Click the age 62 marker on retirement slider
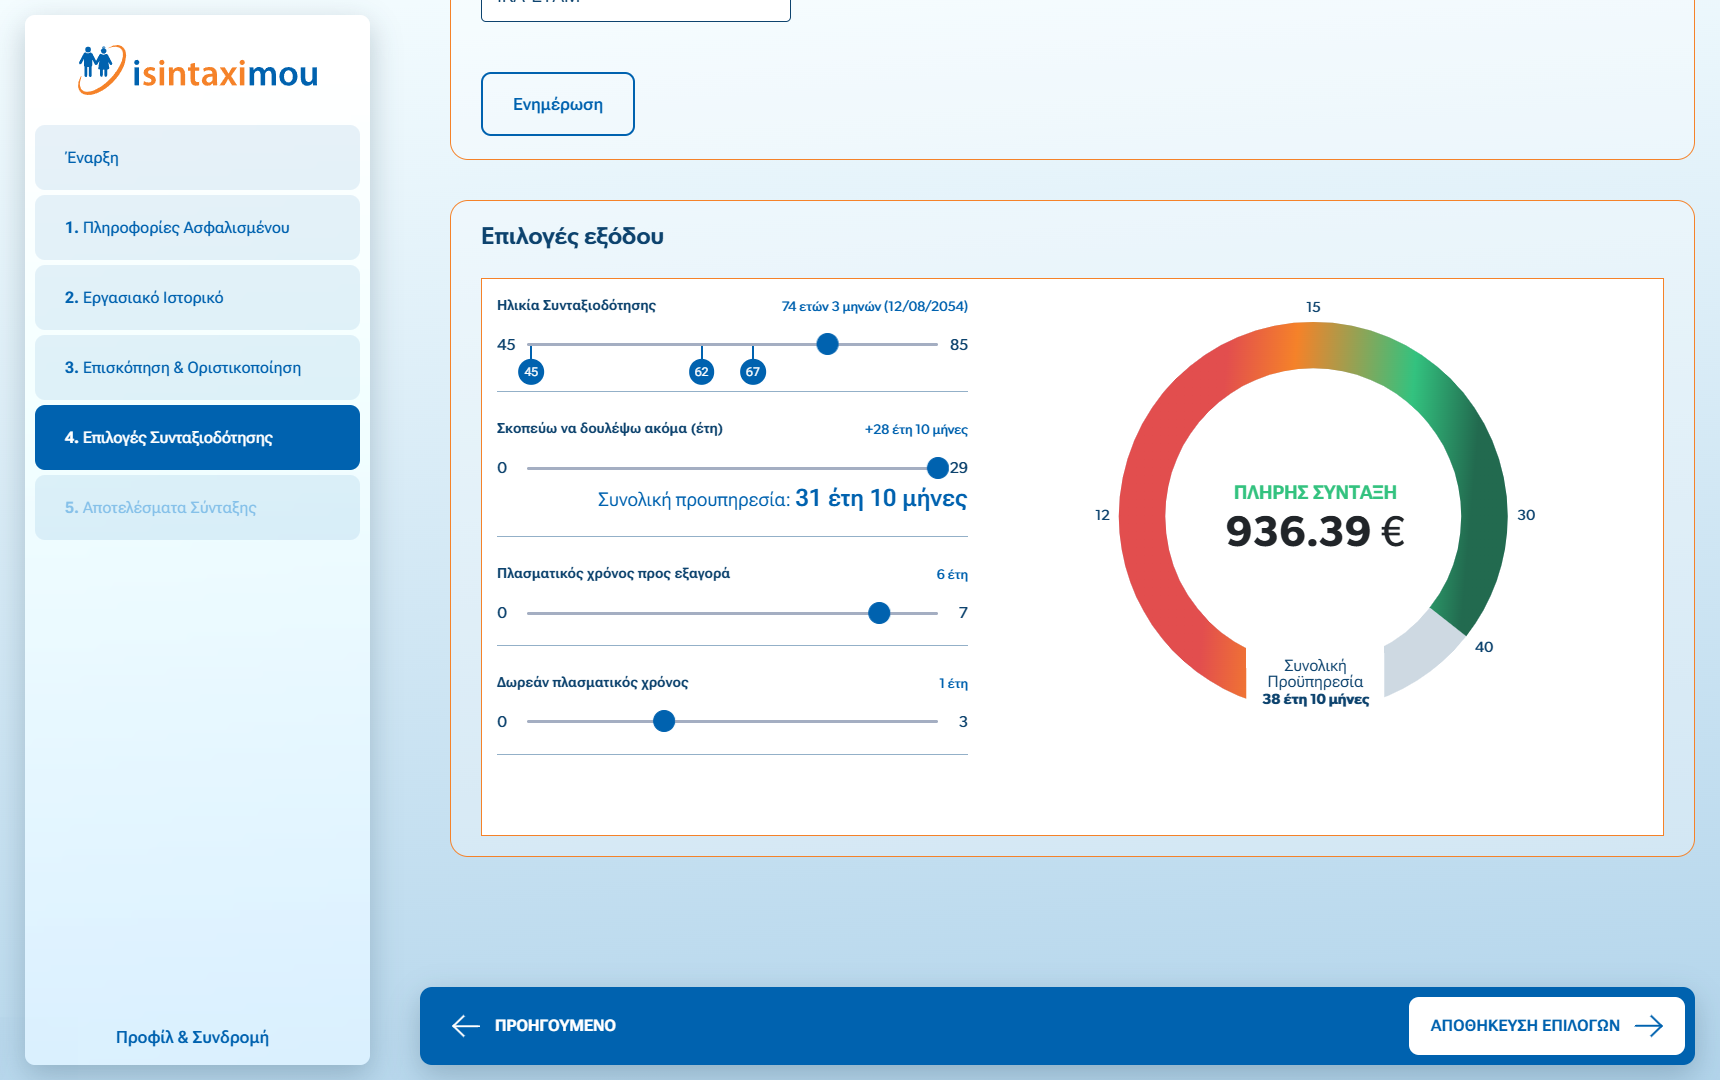The width and height of the screenshot is (1720, 1080). tap(702, 372)
